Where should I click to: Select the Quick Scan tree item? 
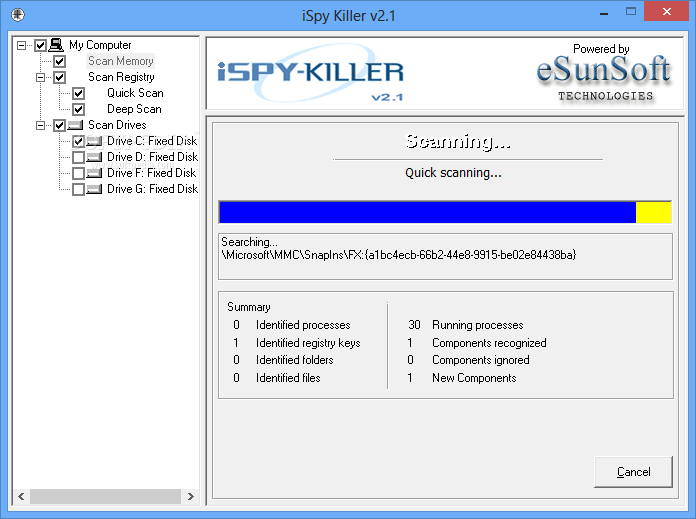coord(135,93)
